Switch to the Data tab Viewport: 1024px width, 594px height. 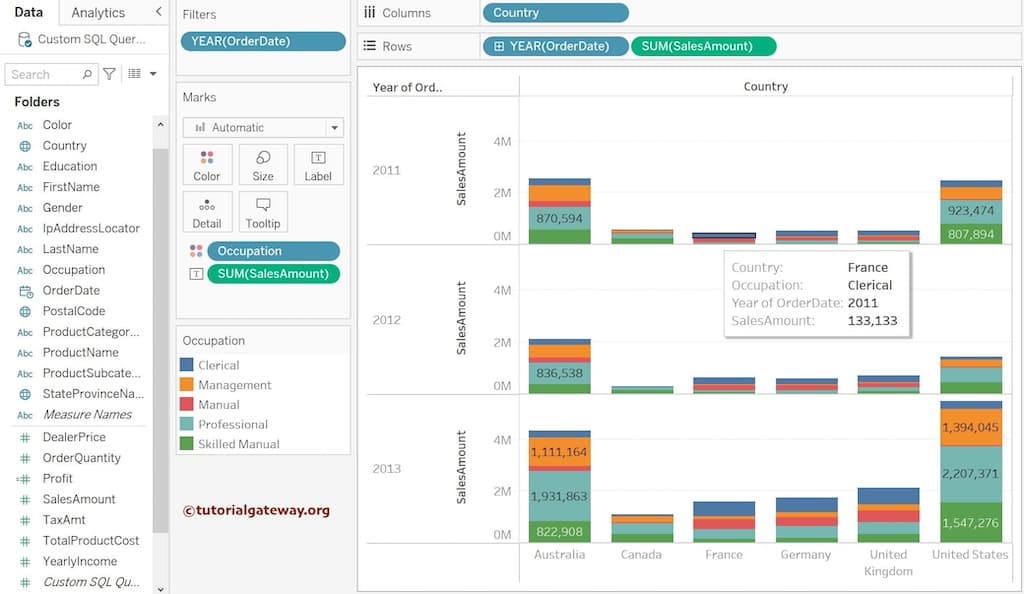coord(29,12)
